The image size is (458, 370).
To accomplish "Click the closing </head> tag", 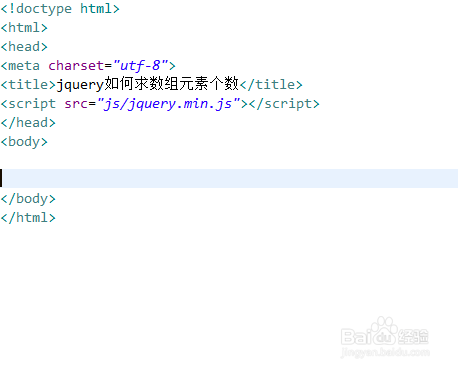I will click(28, 123).
